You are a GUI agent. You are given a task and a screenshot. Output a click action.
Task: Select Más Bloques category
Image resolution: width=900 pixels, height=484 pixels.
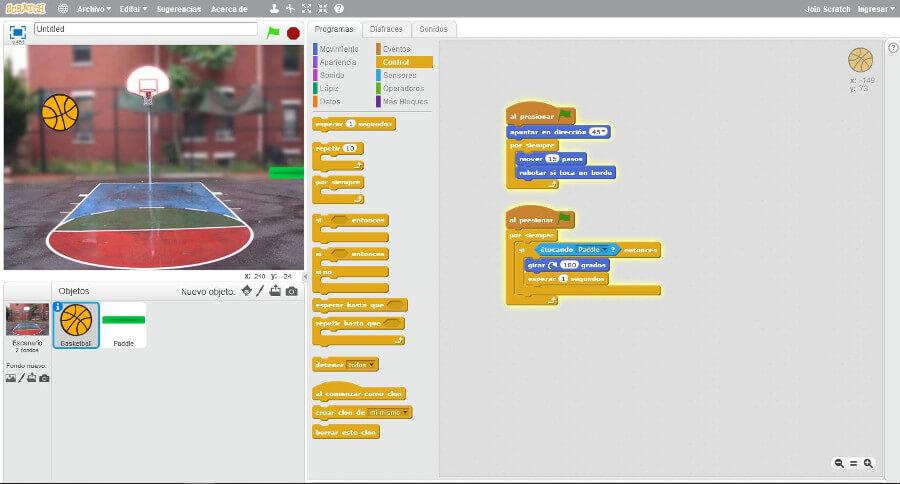tap(405, 101)
